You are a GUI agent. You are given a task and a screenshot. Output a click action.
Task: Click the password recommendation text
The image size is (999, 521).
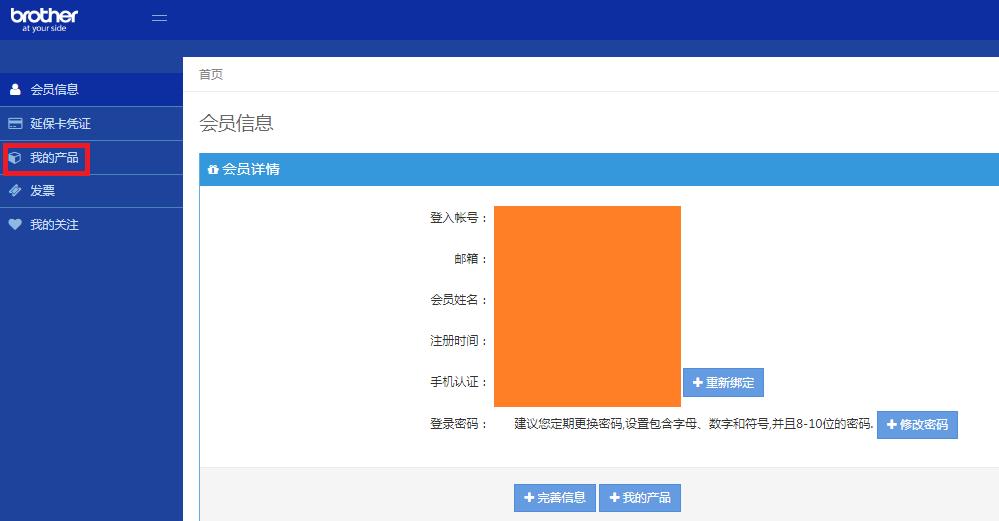point(694,424)
